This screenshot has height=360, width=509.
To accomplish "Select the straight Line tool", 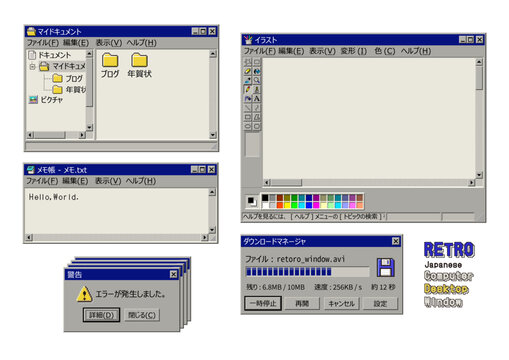I will click(x=248, y=108).
